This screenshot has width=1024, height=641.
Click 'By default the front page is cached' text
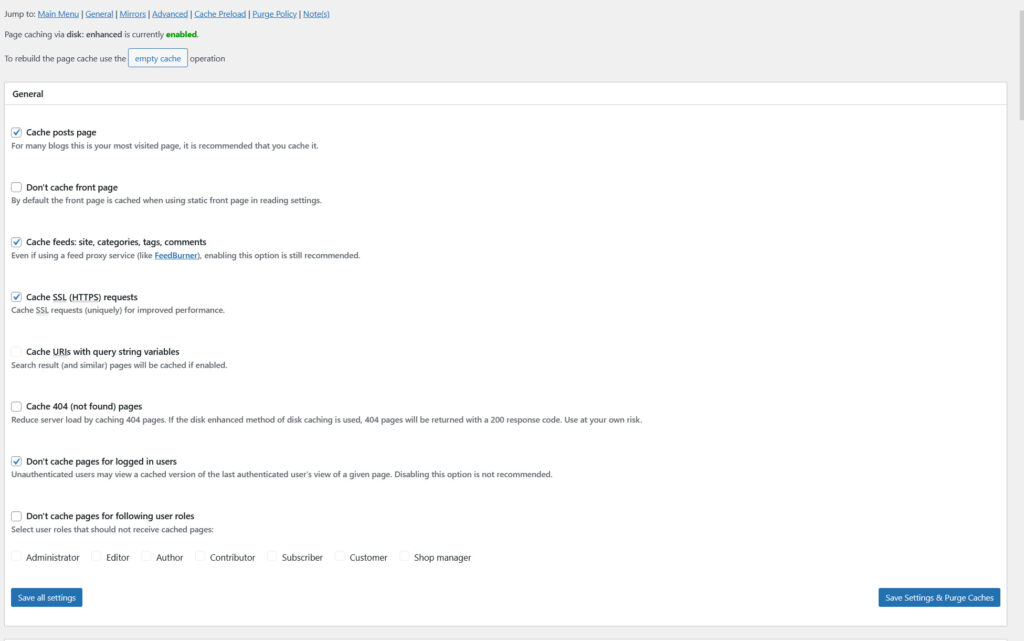pyautogui.click(x=167, y=200)
